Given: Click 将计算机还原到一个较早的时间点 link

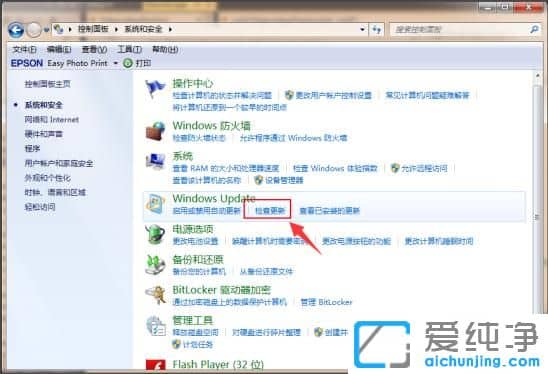Looking at the screenshot, I should pyautogui.click(x=230, y=108).
